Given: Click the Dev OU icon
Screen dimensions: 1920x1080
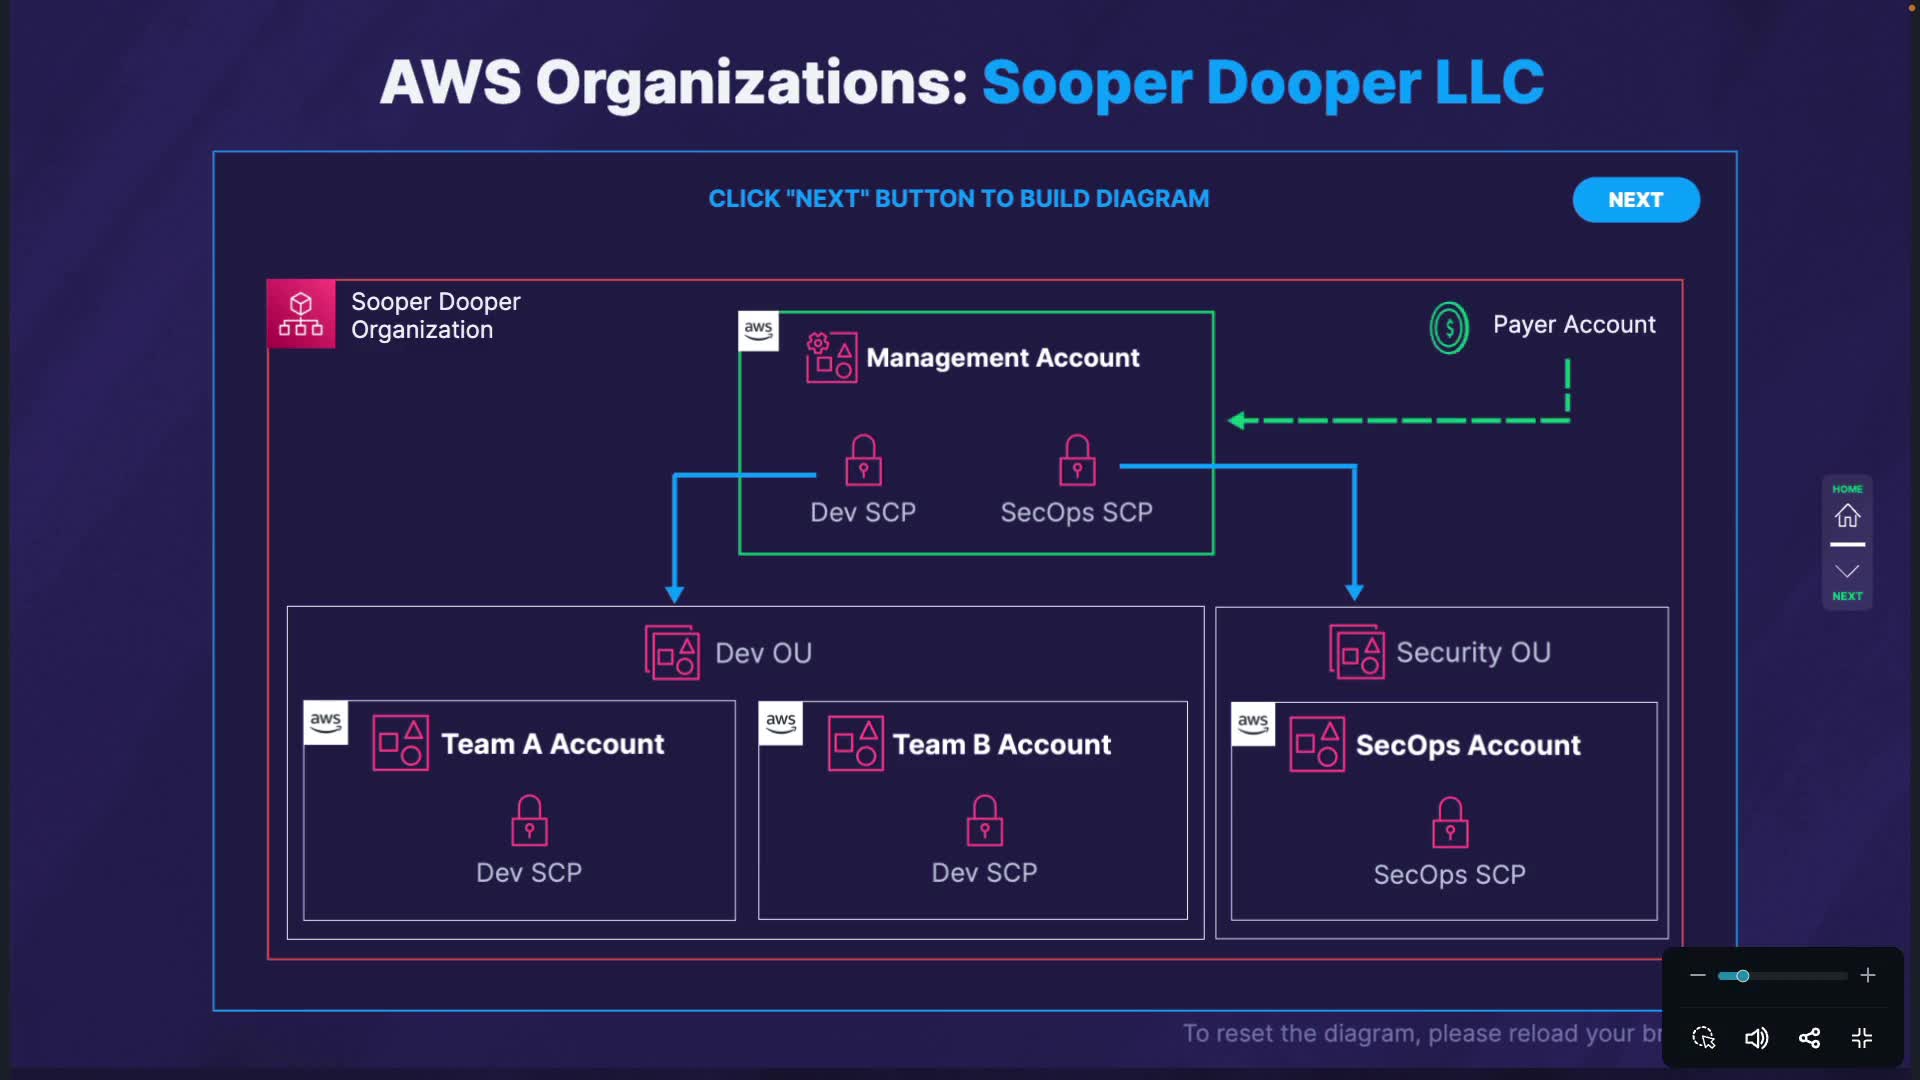Looking at the screenshot, I should [672, 653].
